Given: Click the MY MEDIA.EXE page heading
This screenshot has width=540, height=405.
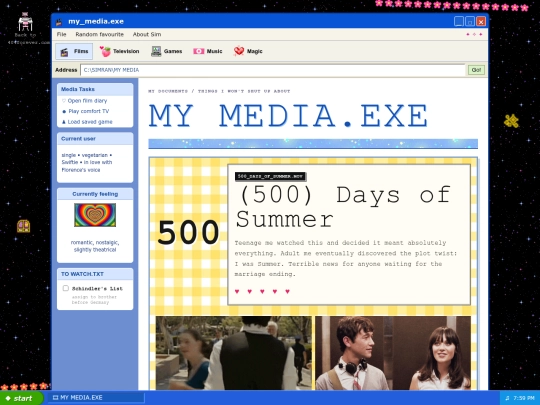Looking at the screenshot, I should 289,116.
